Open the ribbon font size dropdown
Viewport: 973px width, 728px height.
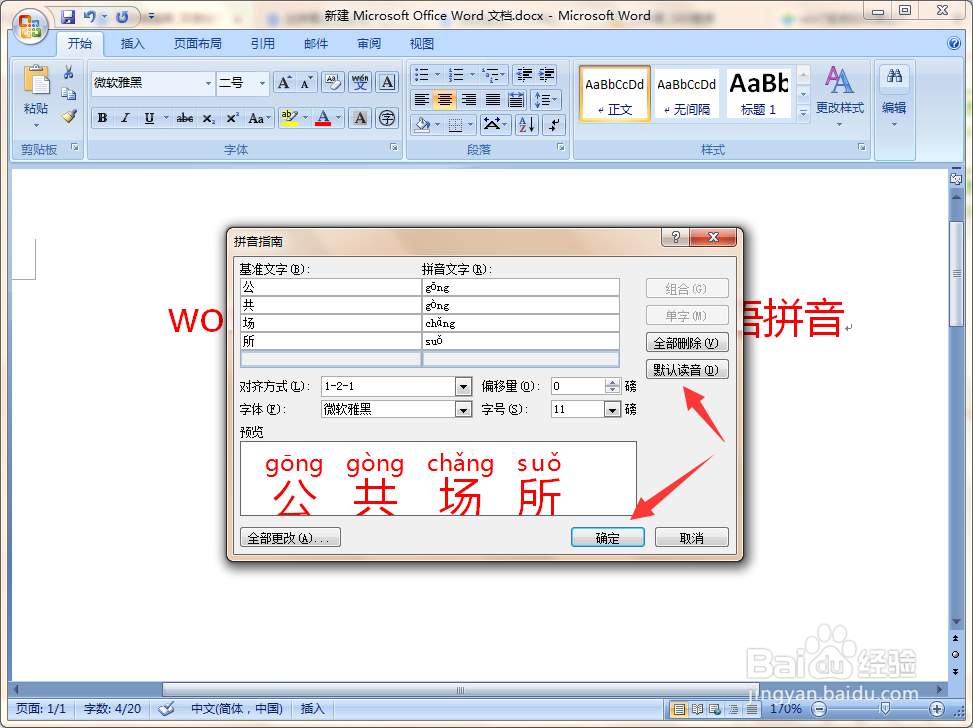pyautogui.click(x=262, y=83)
